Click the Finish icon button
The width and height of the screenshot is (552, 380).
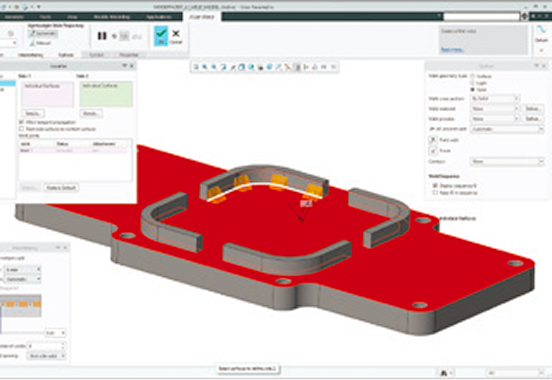pyautogui.click(x=433, y=151)
